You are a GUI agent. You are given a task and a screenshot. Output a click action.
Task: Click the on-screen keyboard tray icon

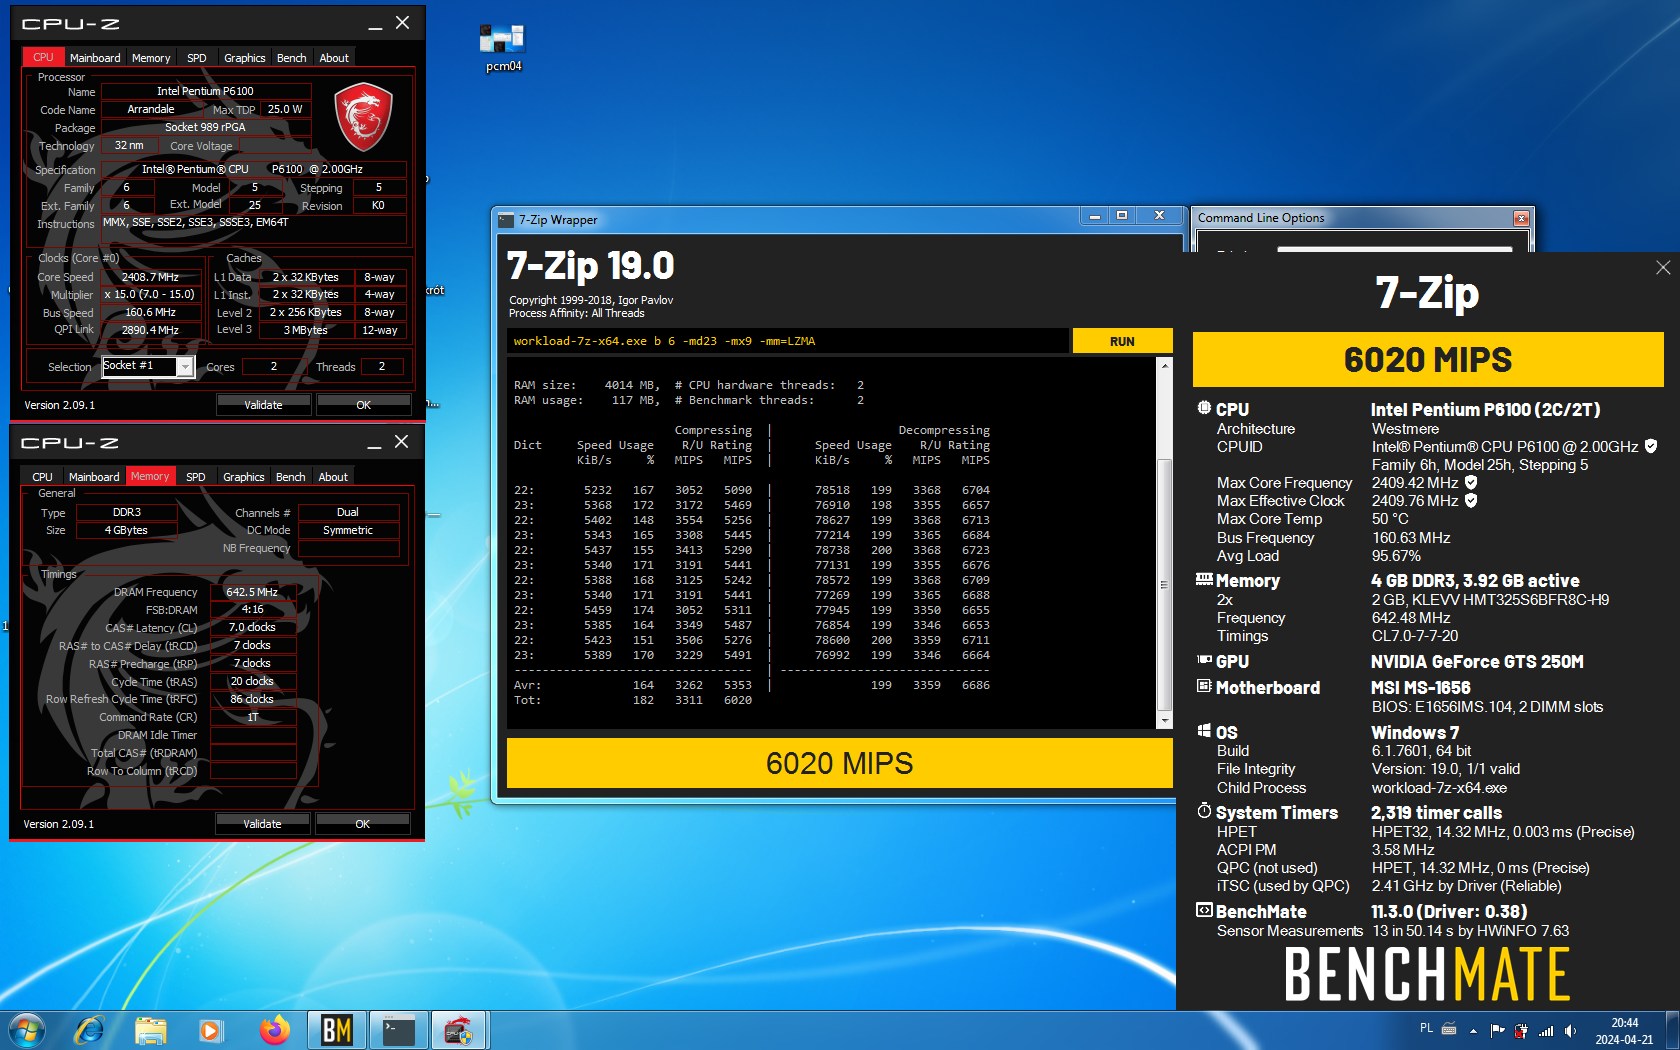tap(1448, 1028)
